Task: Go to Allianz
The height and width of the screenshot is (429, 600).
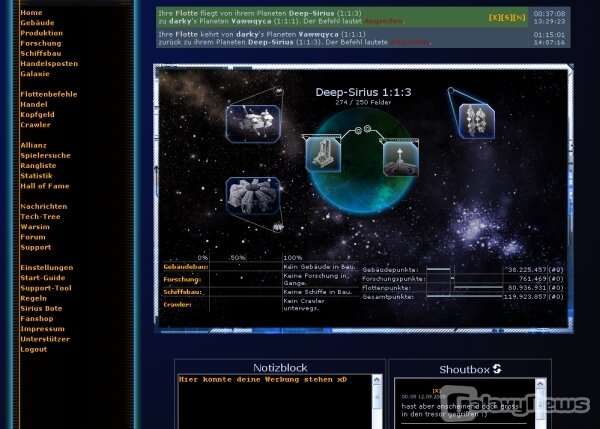Action: pos(33,145)
